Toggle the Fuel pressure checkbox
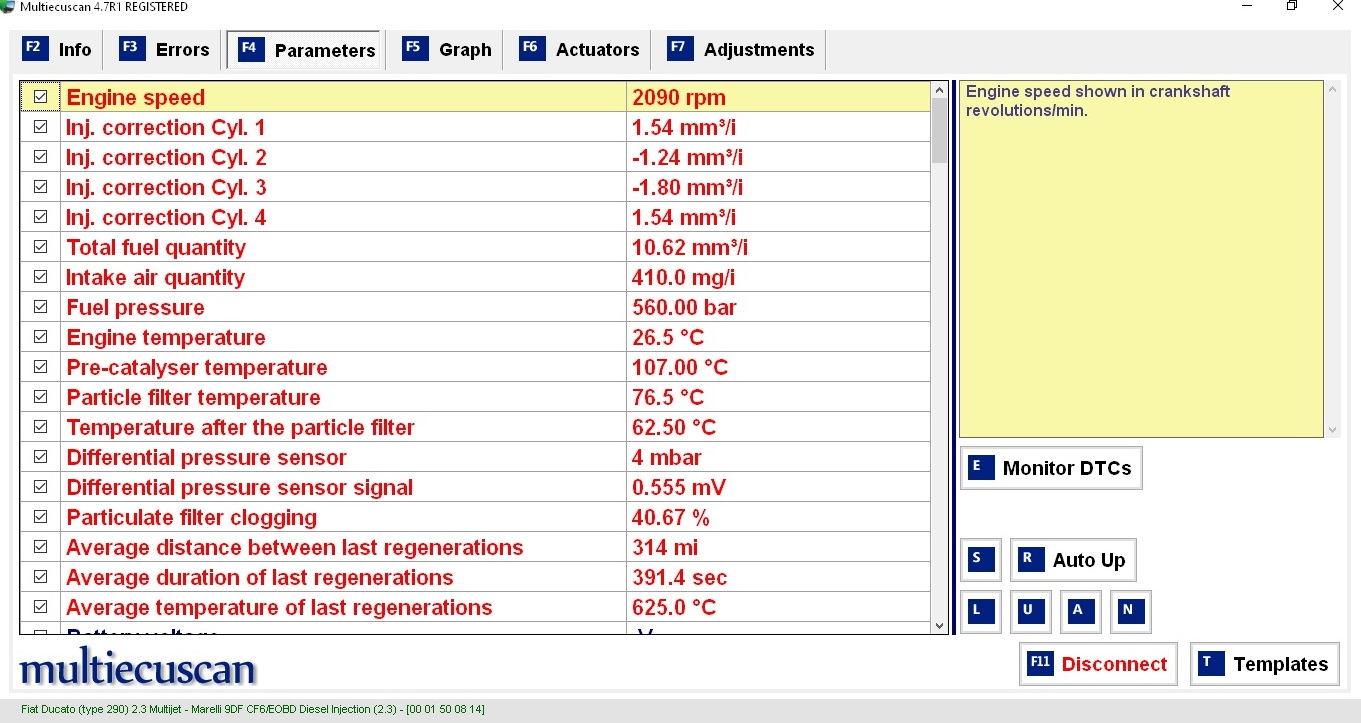This screenshot has width=1361, height=723. coord(41,307)
